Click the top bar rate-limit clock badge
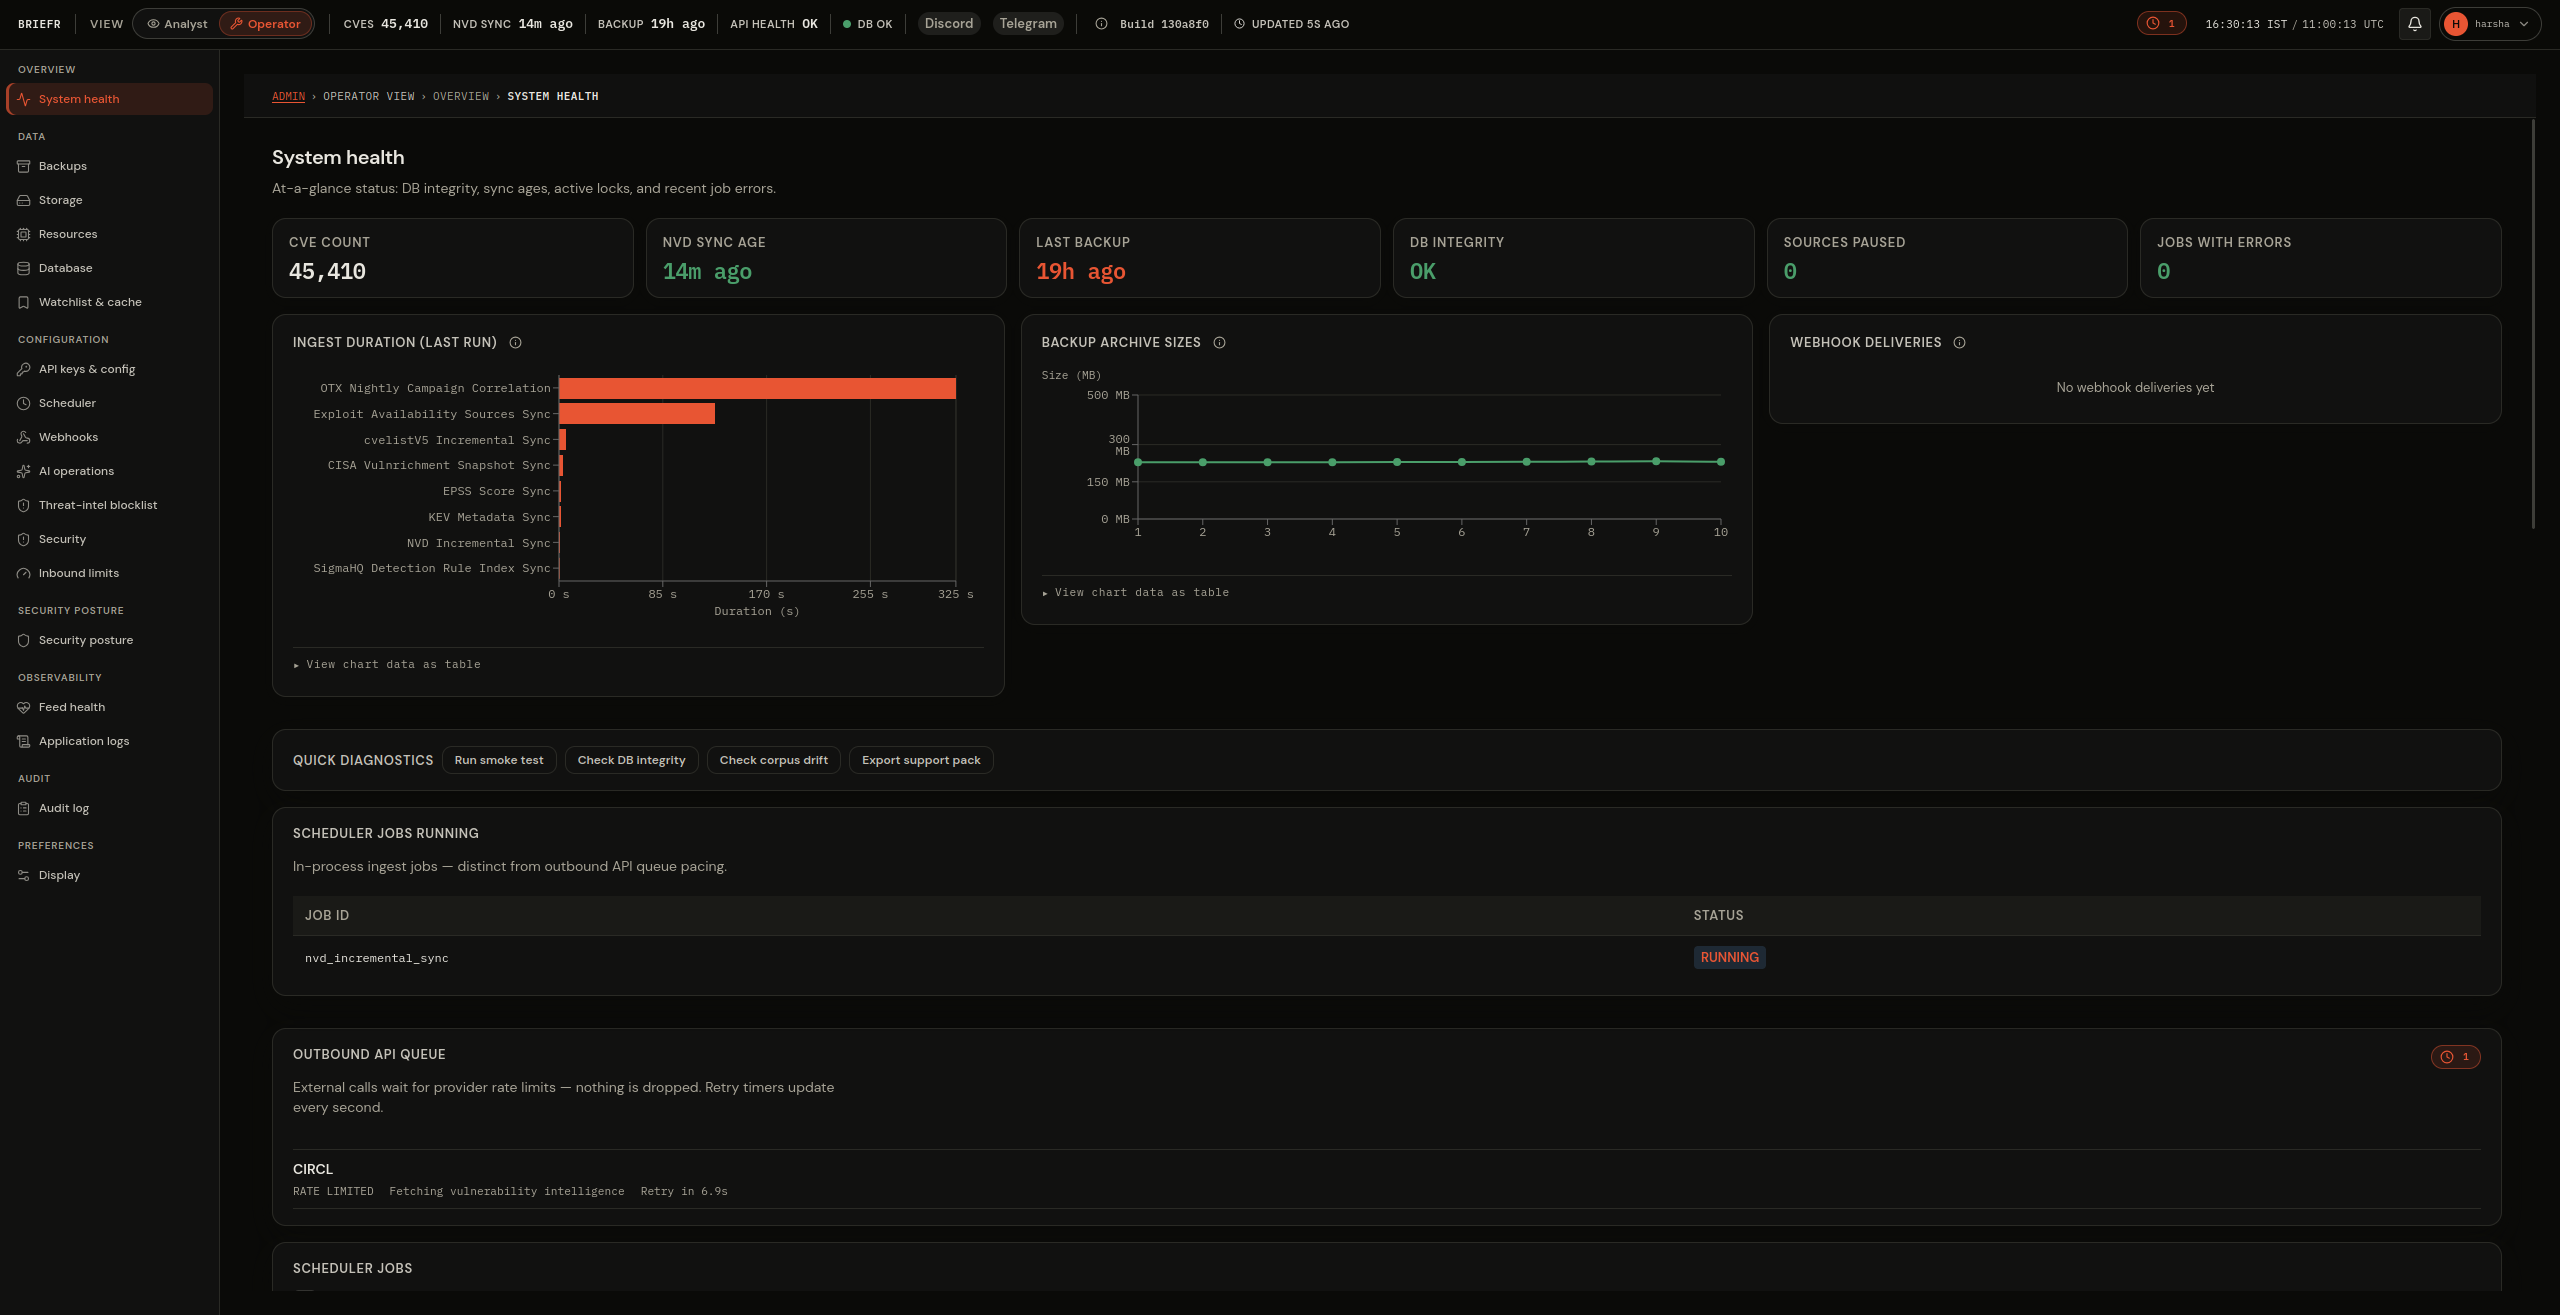 pos(2161,24)
